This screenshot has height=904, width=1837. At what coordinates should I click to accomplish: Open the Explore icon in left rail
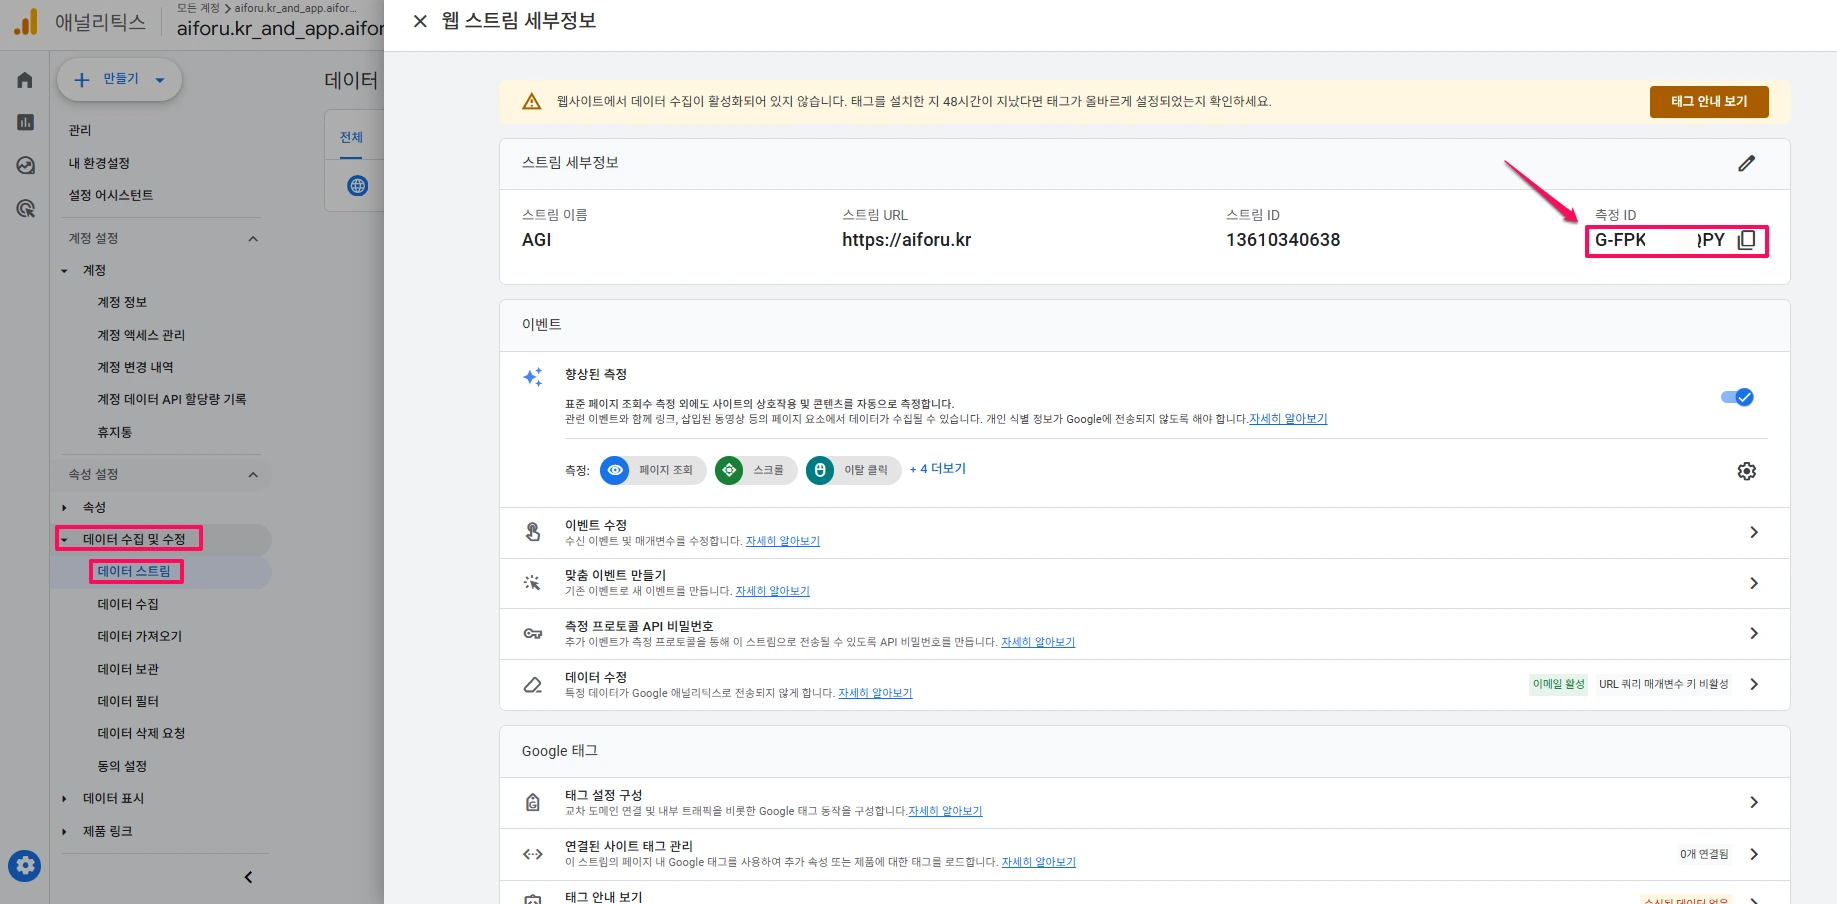click(x=25, y=165)
